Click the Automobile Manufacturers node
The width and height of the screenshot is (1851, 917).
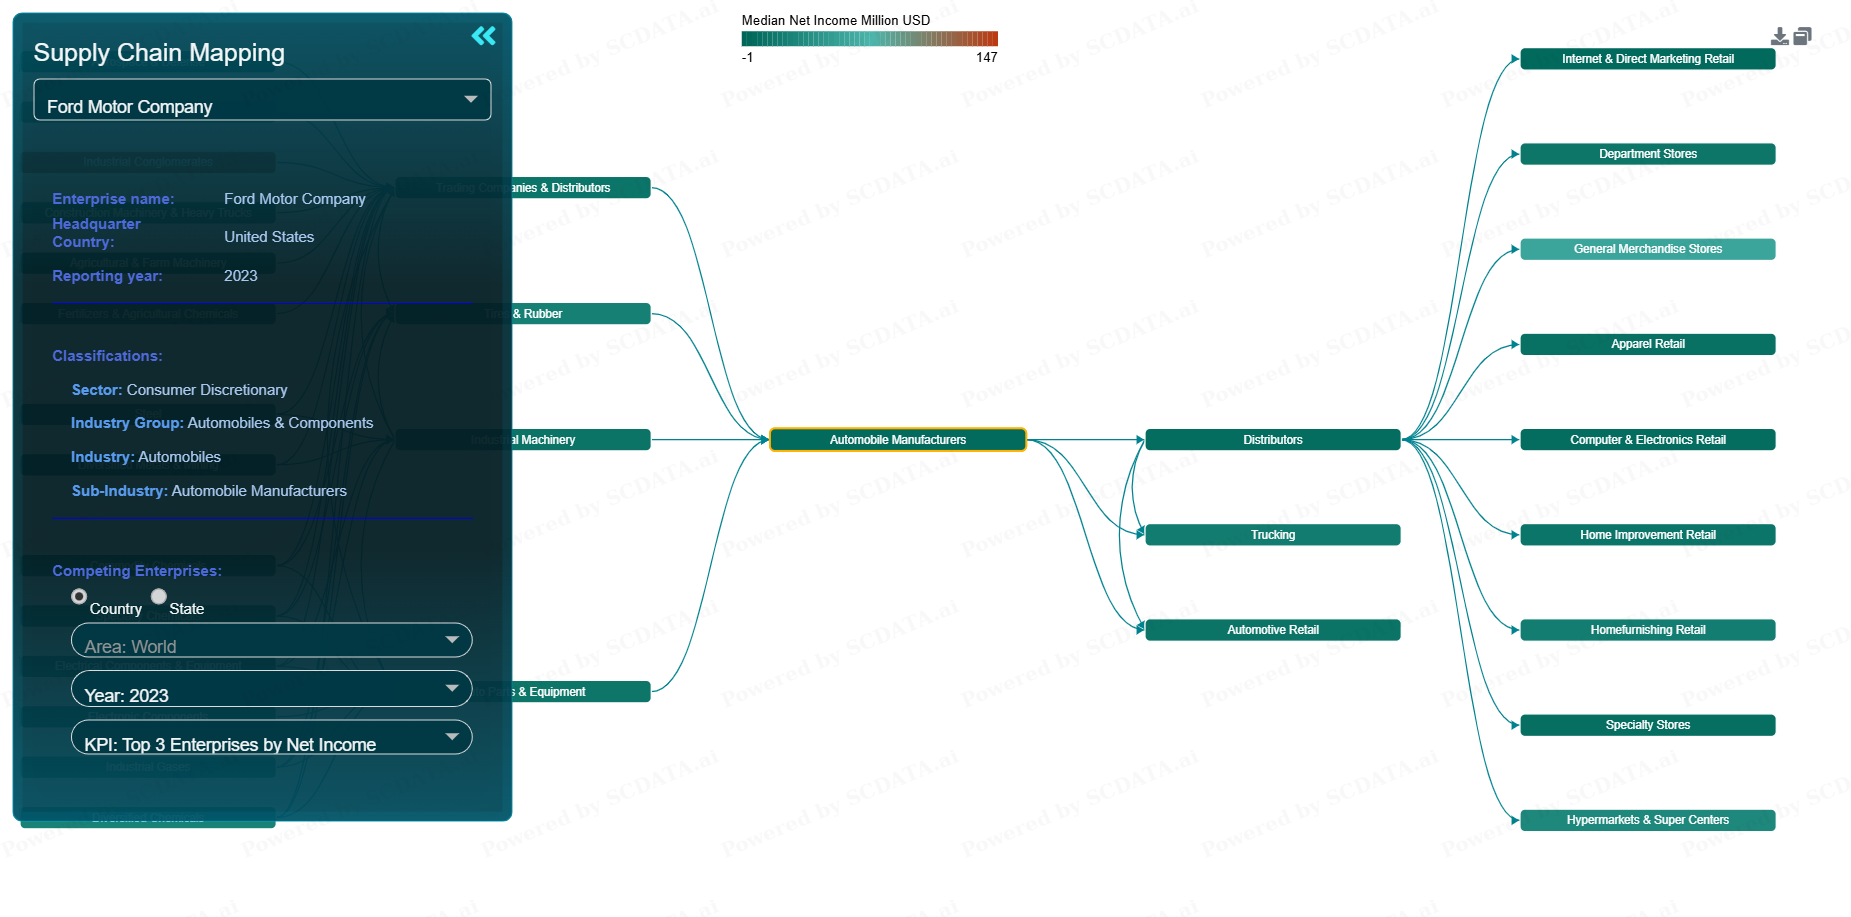pos(898,440)
